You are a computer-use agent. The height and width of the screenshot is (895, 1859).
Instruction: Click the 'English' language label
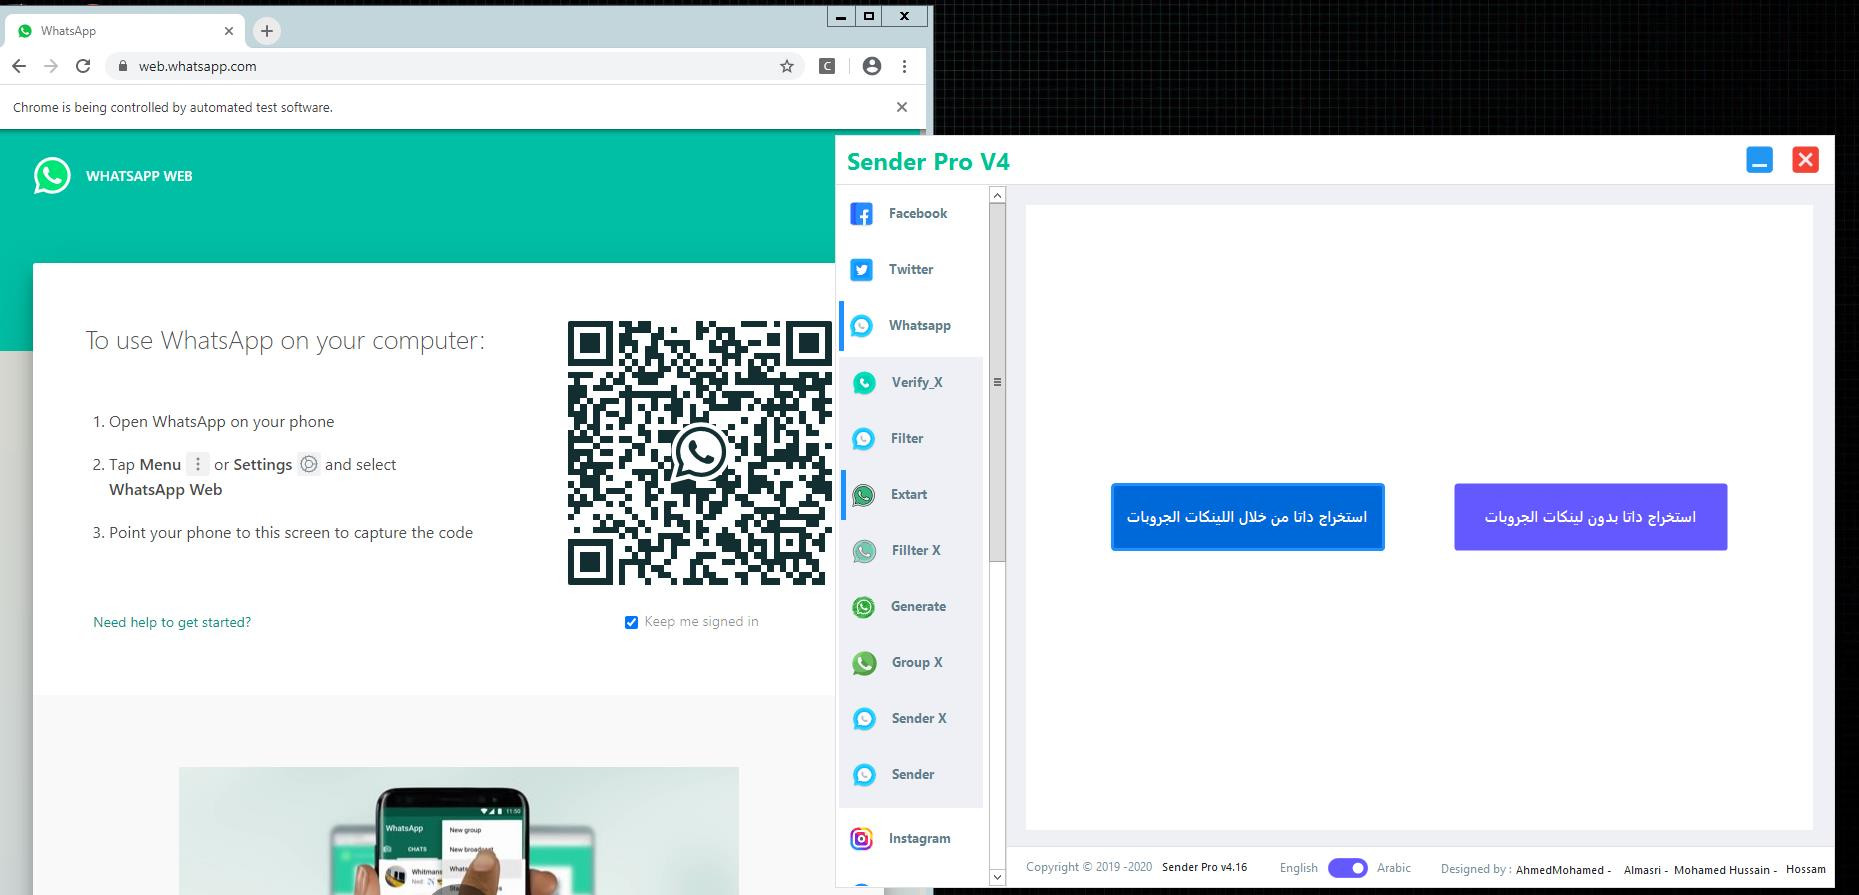click(1298, 868)
